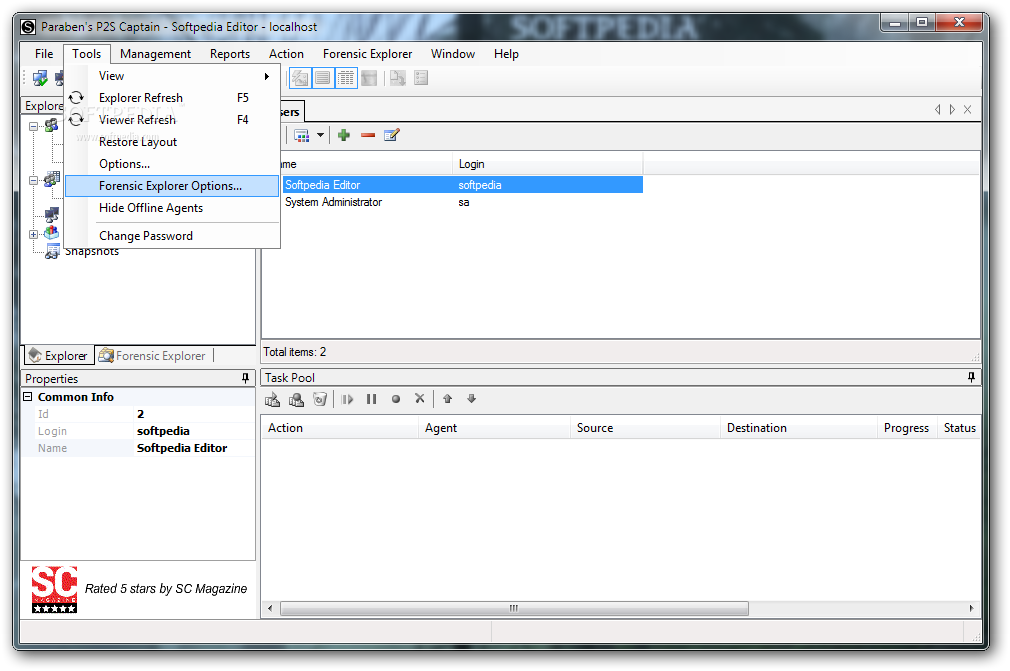The width and height of the screenshot is (1010, 671).
Task: Click the Task Pool horizontal scrollbar thumb
Action: (x=514, y=609)
